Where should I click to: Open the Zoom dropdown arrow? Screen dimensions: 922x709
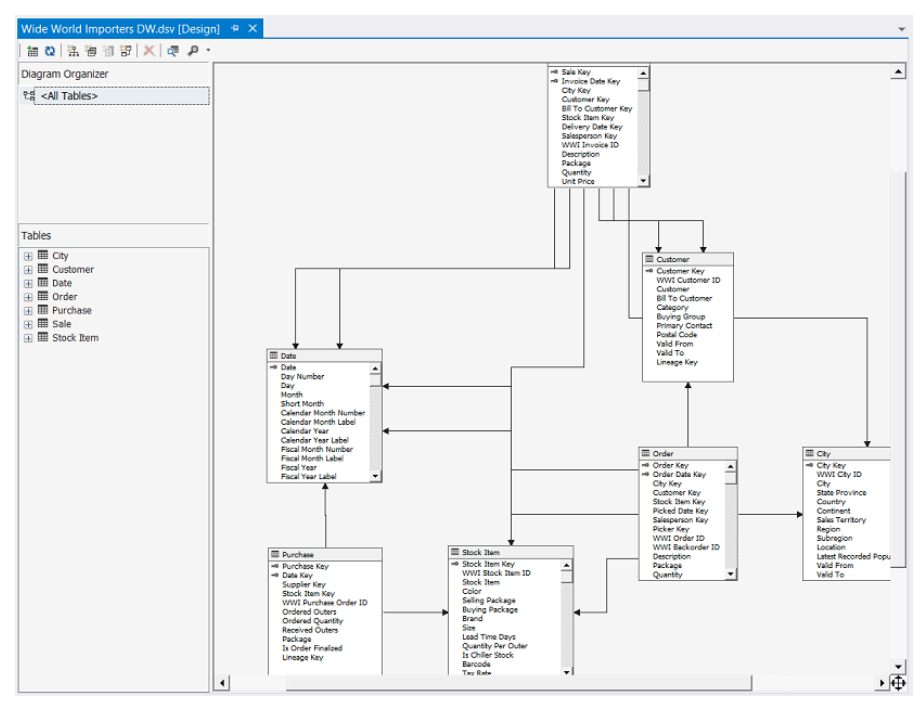[208, 51]
